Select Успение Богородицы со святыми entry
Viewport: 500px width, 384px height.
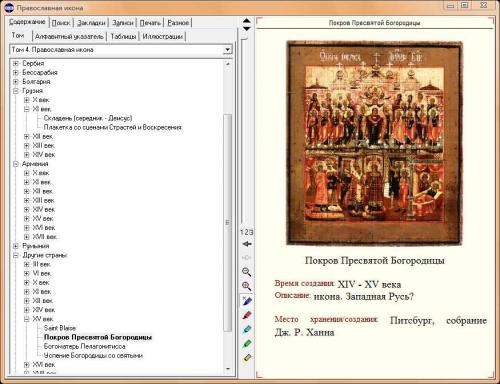coord(93,356)
